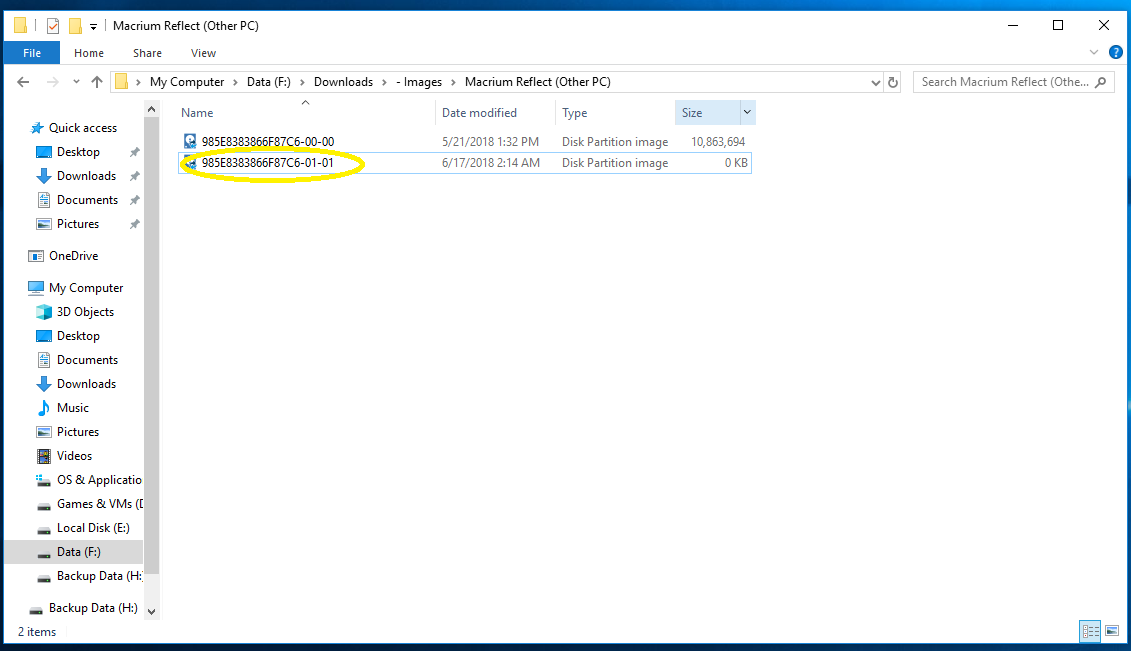Sort by the Date modified column
Screen dimensions: 1131x651
(495, 112)
